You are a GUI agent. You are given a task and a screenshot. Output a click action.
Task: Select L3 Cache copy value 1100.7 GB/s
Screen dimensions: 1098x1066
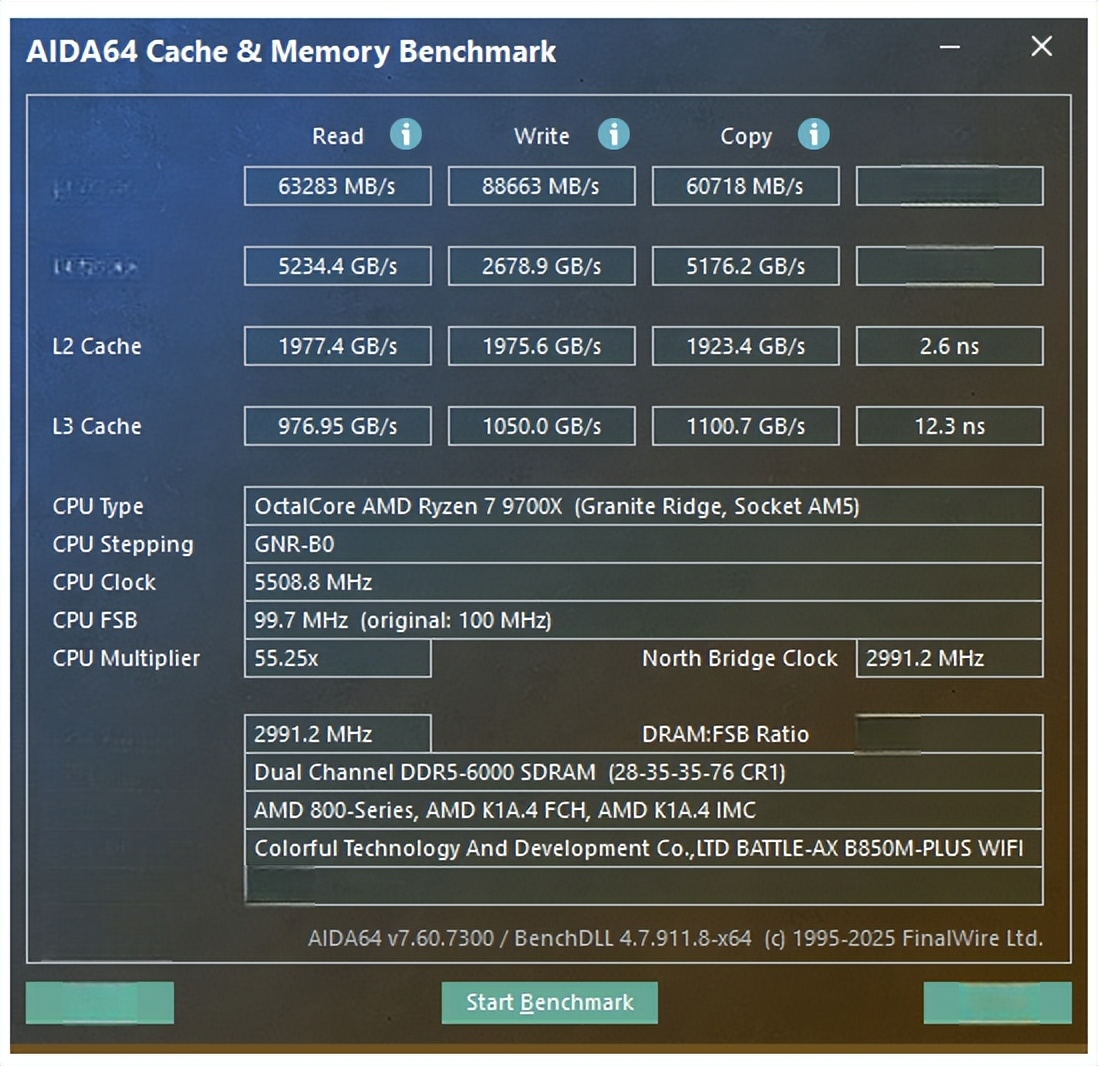745,426
